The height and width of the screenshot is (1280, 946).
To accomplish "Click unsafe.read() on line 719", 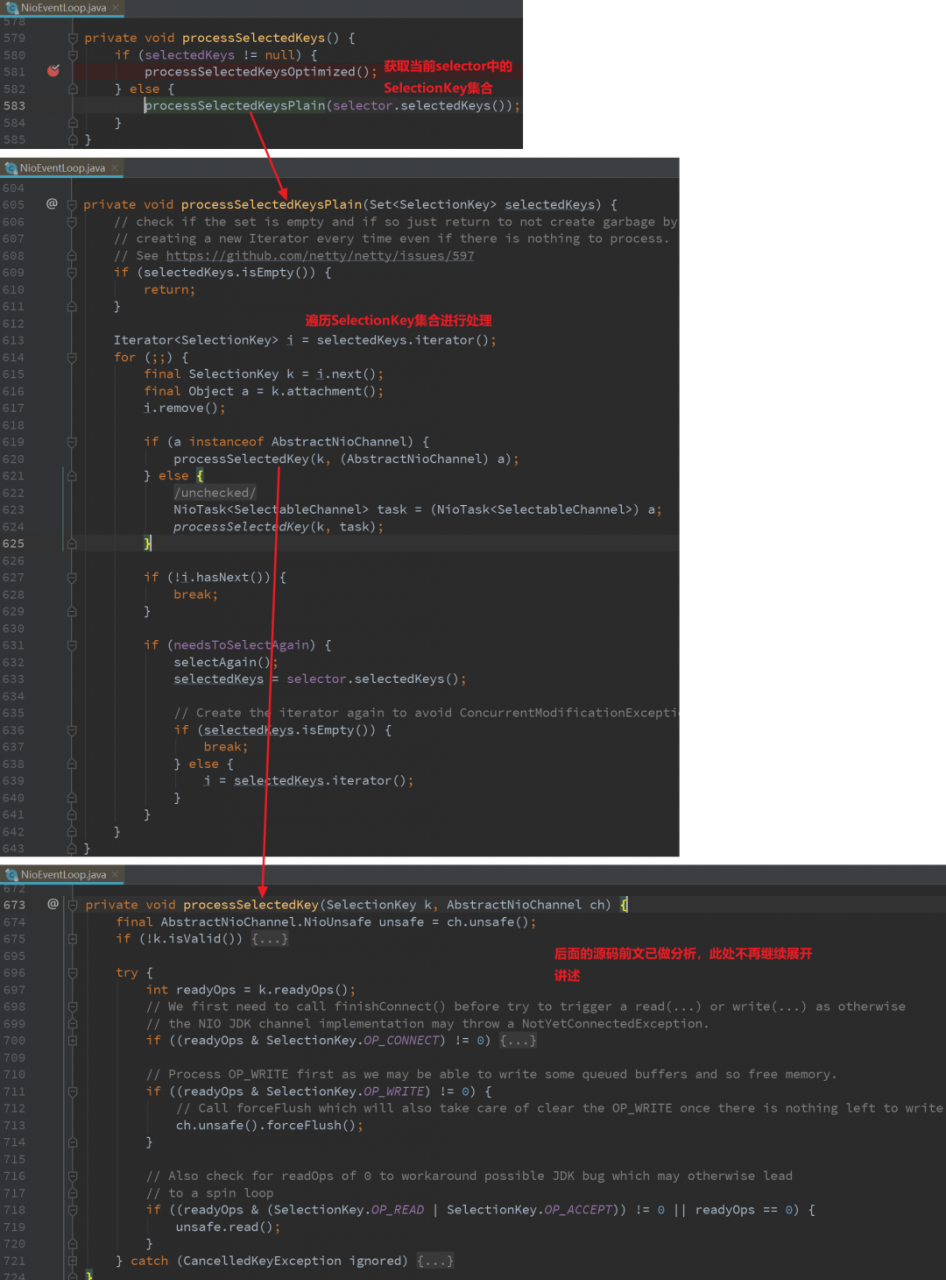I will tap(224, 1226).
